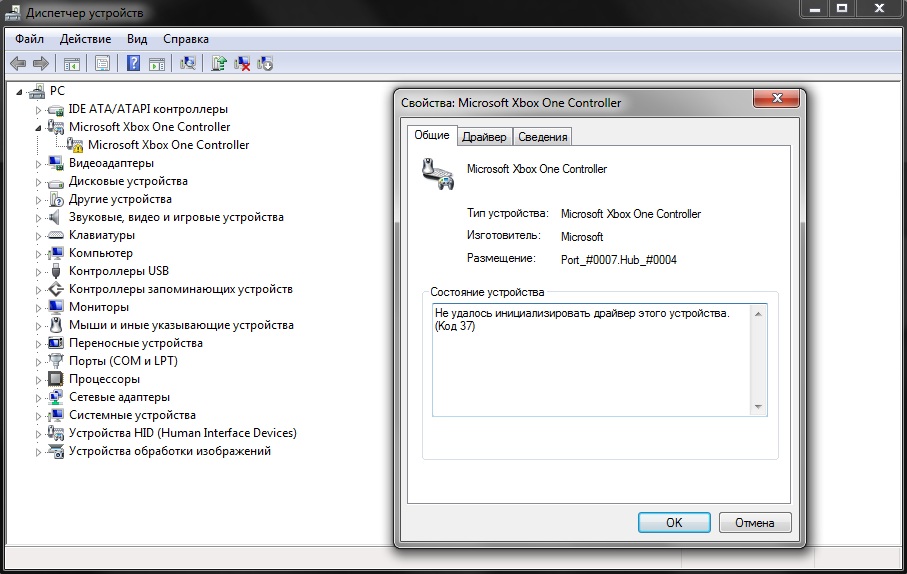The image size is (907, 574).
Task: Collapse the PC root node
Action: pos(19,92)
